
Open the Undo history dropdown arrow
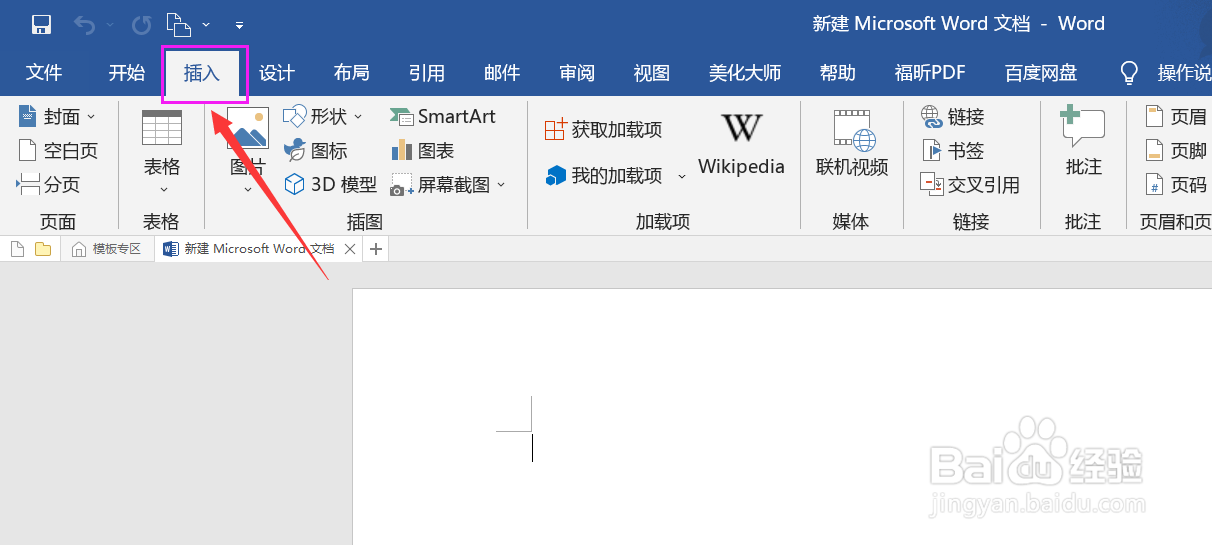[109, 24]
